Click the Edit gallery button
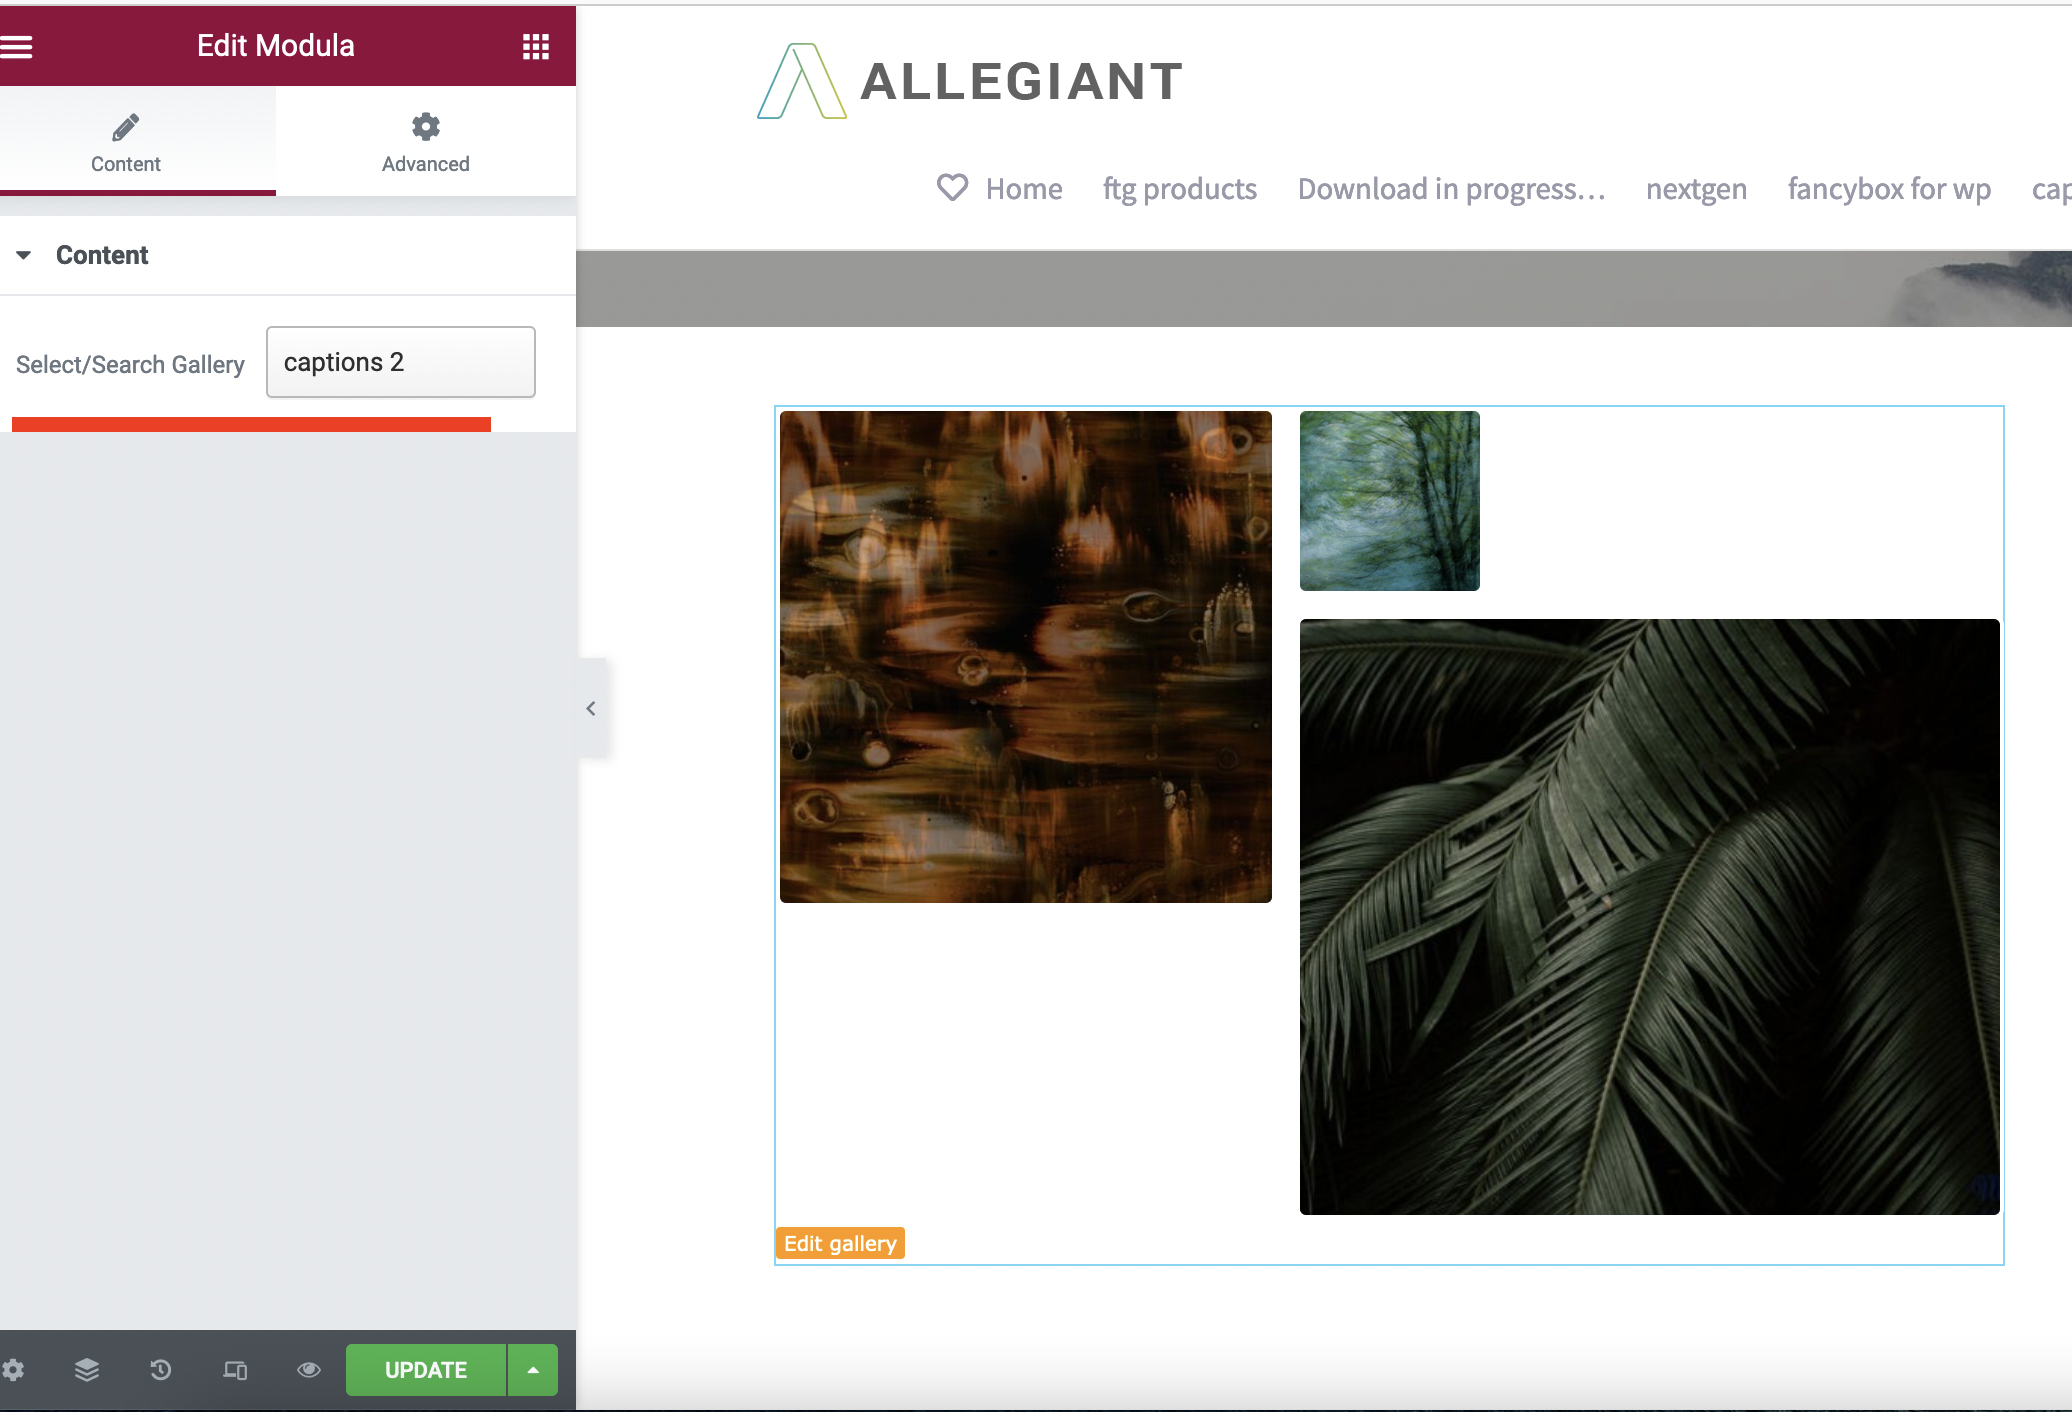The image size is (2072, 1412). point(840,1243)
